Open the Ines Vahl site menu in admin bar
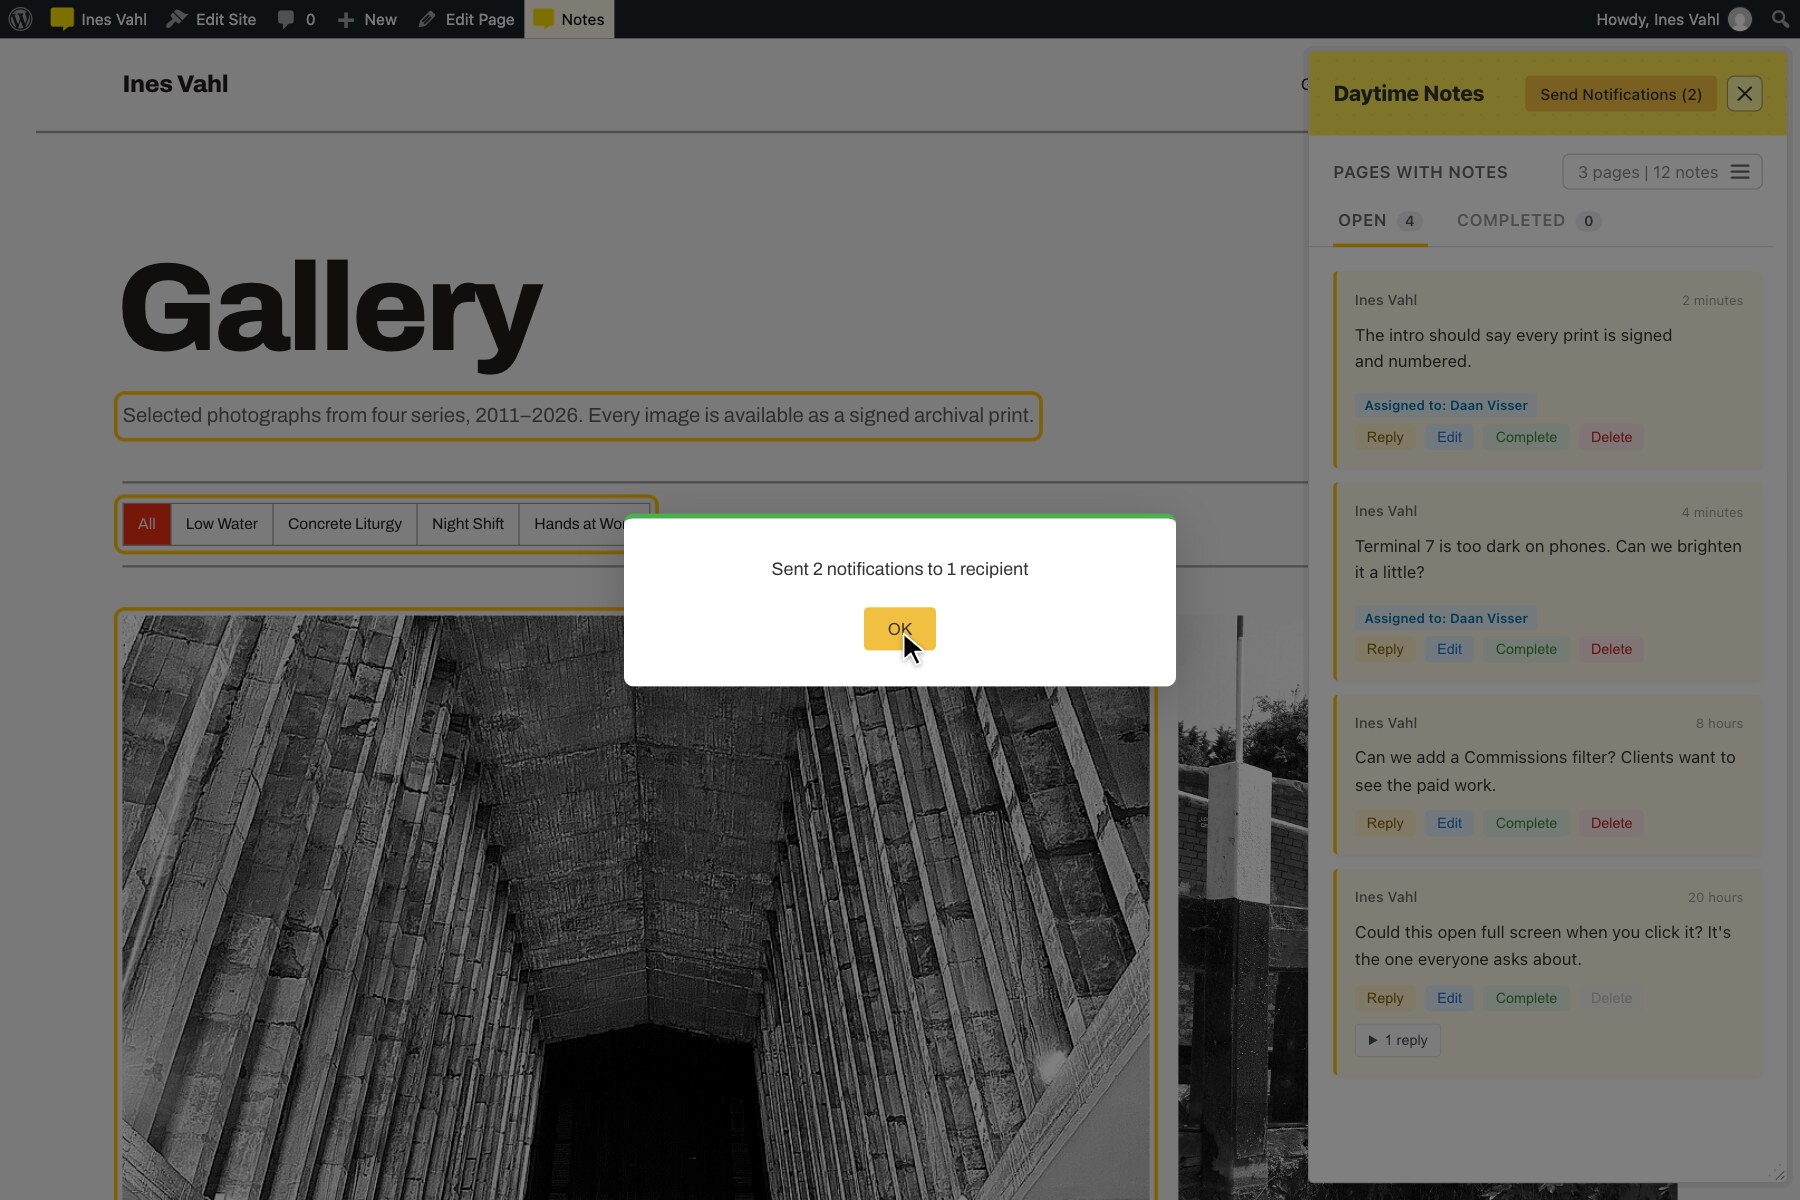The width and height of the screenshot is (1800, 1200). 98,19
